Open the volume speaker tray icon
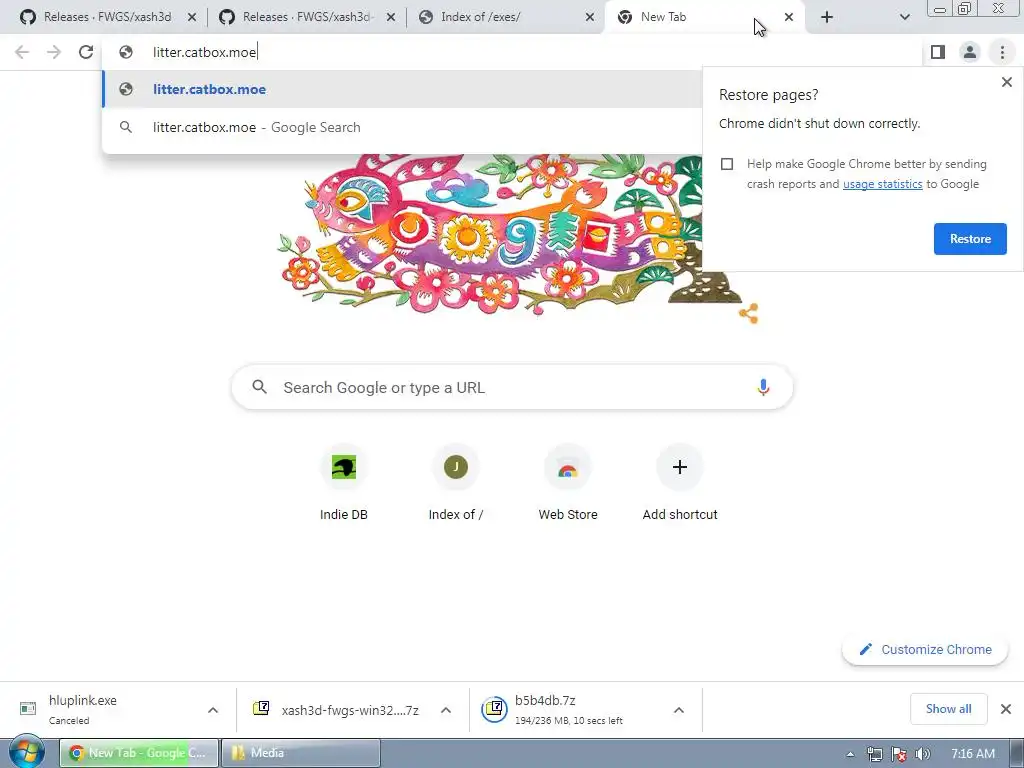Image resolution: width=1024 pixels, height=768 pixels. 922,754
